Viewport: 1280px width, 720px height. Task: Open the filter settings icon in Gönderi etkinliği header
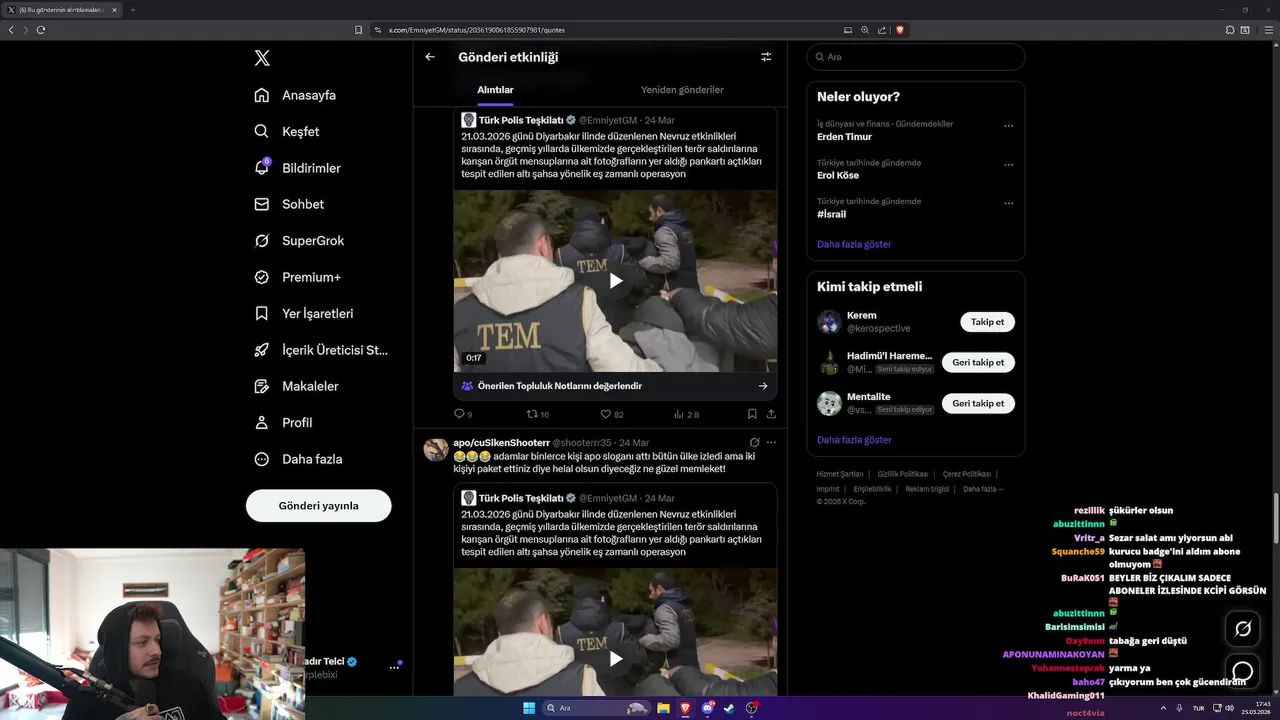pyautogui.click(x=766, y=57)
